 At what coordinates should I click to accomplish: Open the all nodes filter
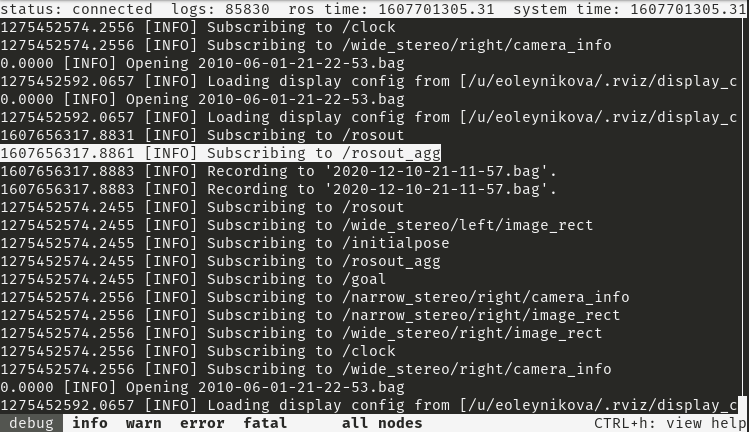click(381, 423)
